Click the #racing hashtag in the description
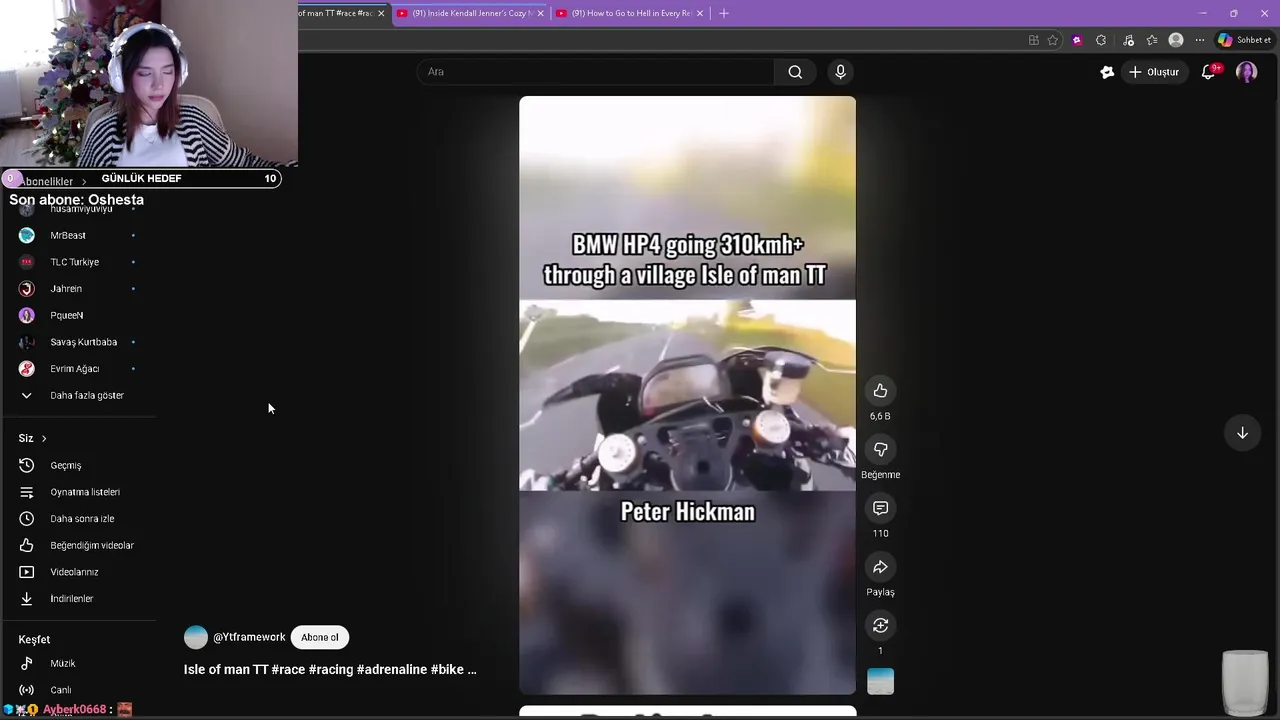The image size is (1280, 720). click(330, 669)
